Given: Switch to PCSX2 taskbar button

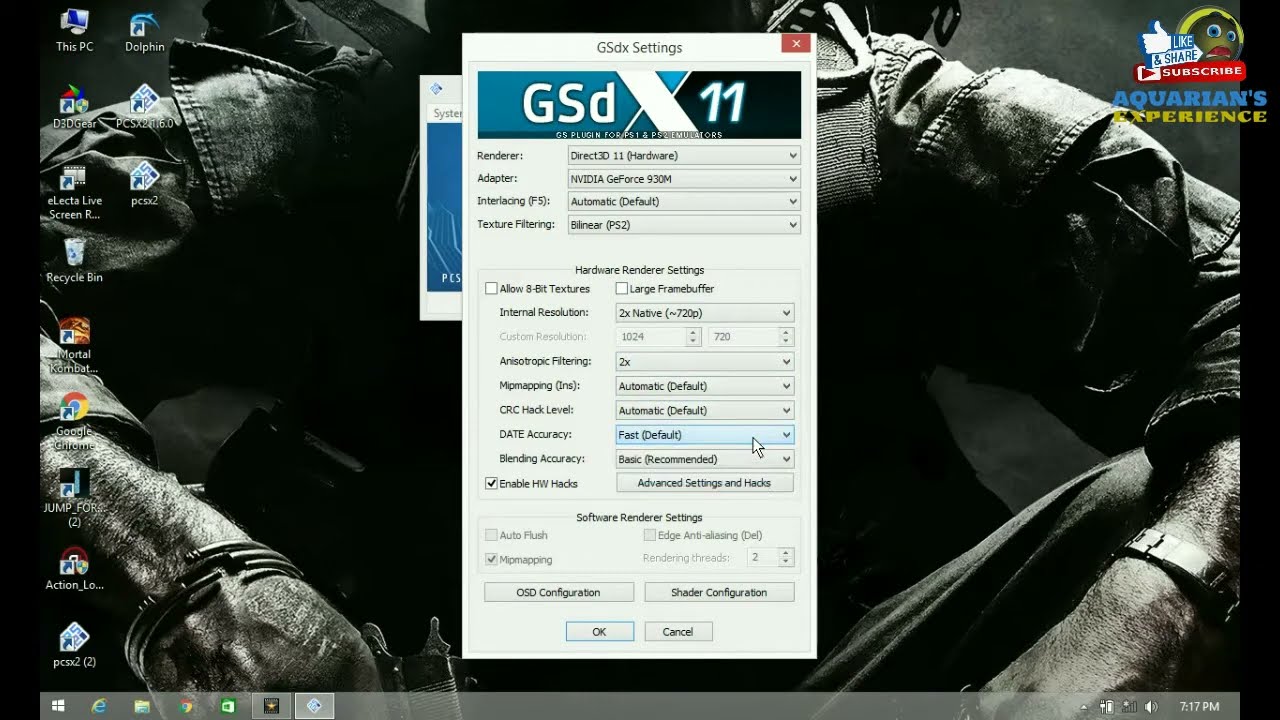Looking at the screenshot, I should [314, 706].
